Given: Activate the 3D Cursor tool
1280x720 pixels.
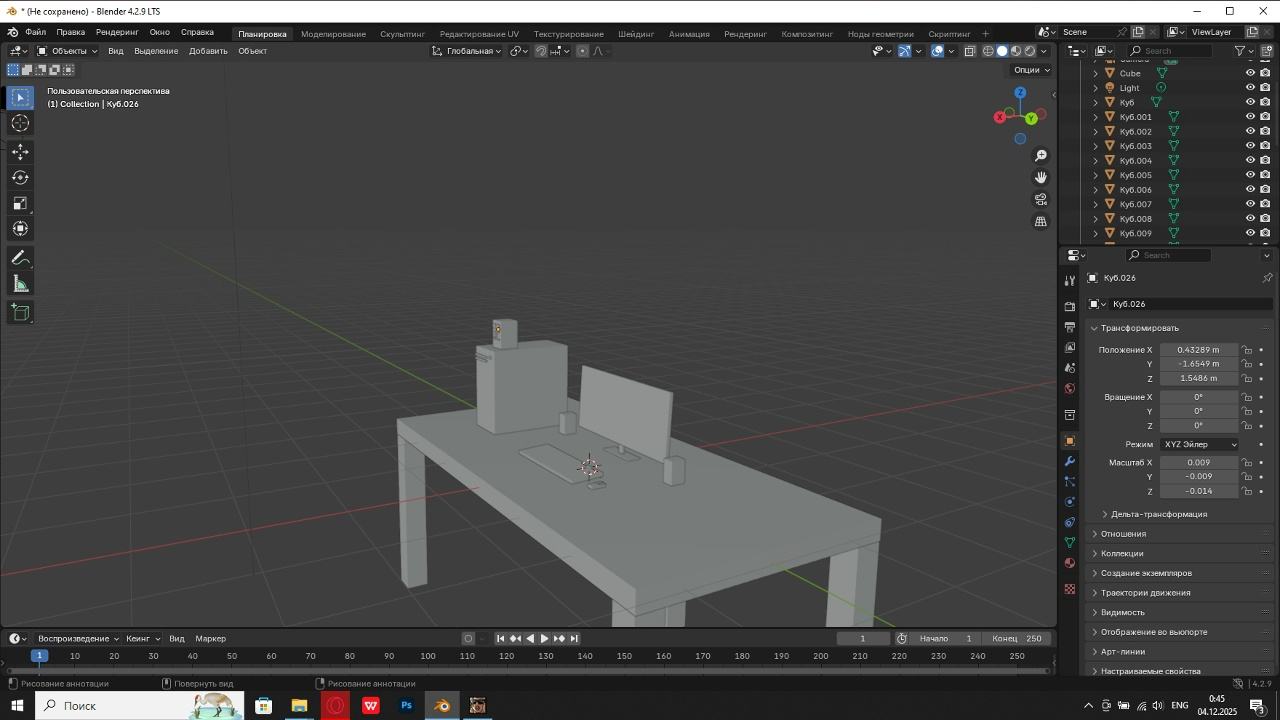Looking at the screenshot, I should tap(20, 123).
